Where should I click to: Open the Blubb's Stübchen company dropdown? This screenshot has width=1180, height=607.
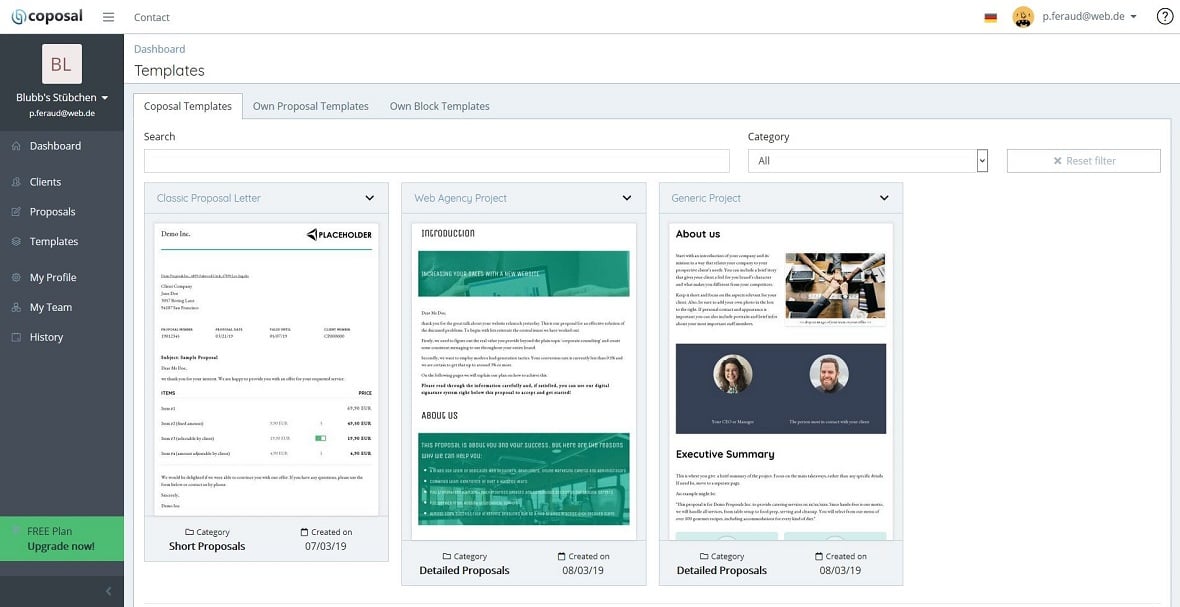(x=62, y=98)
